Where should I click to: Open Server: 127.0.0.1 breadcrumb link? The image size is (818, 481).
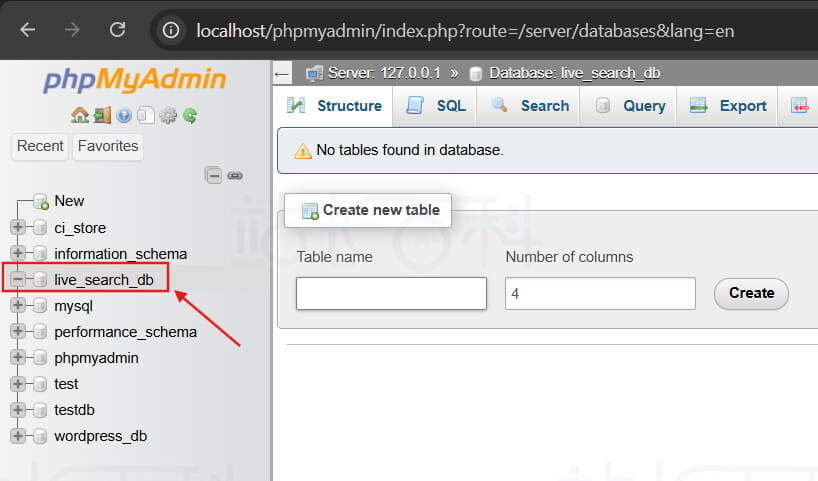coord(384,73)
